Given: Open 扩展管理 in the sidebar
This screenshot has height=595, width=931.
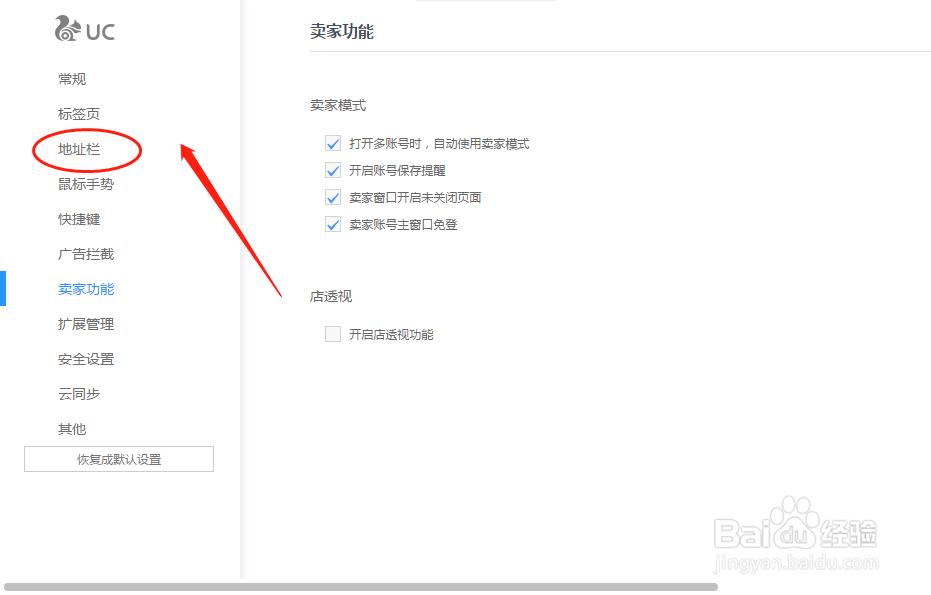Looking at the screenshot, I should click(x=86, y=324).
